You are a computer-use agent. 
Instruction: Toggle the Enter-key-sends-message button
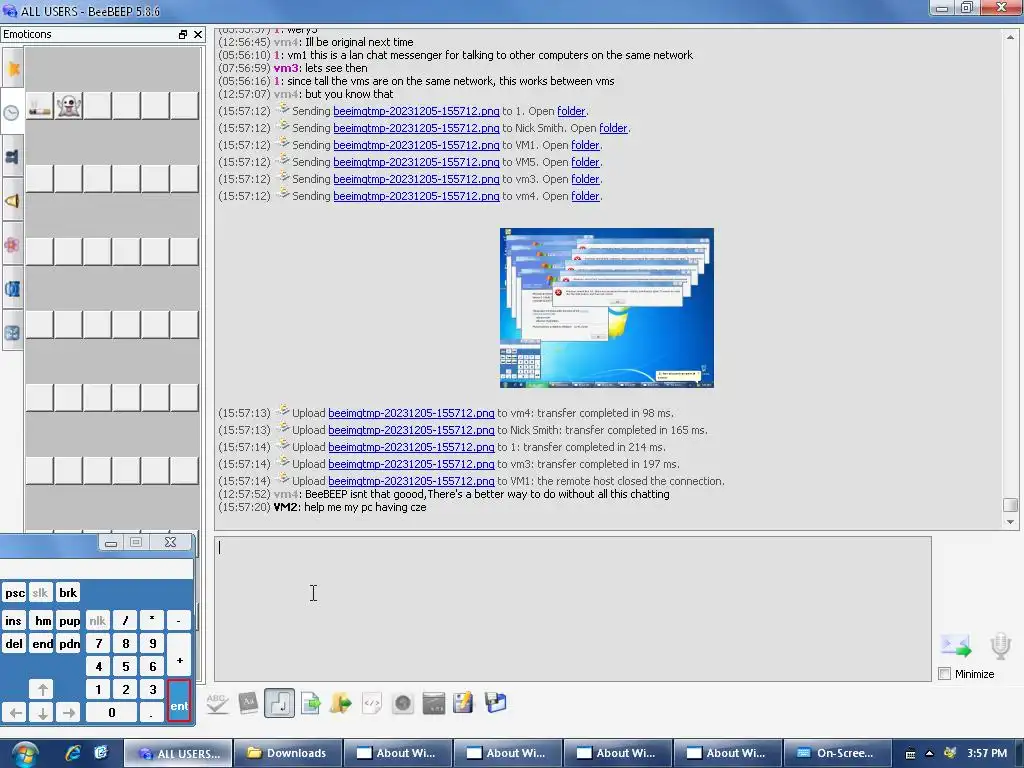pos(280,703)
